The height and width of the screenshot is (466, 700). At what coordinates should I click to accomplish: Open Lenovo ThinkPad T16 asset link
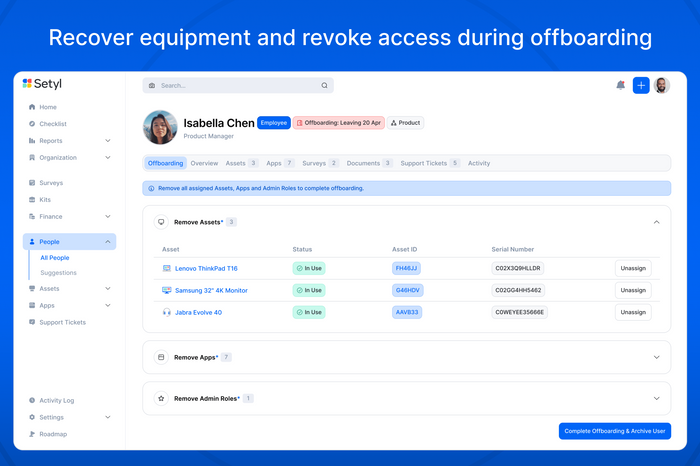coord(206,268)
